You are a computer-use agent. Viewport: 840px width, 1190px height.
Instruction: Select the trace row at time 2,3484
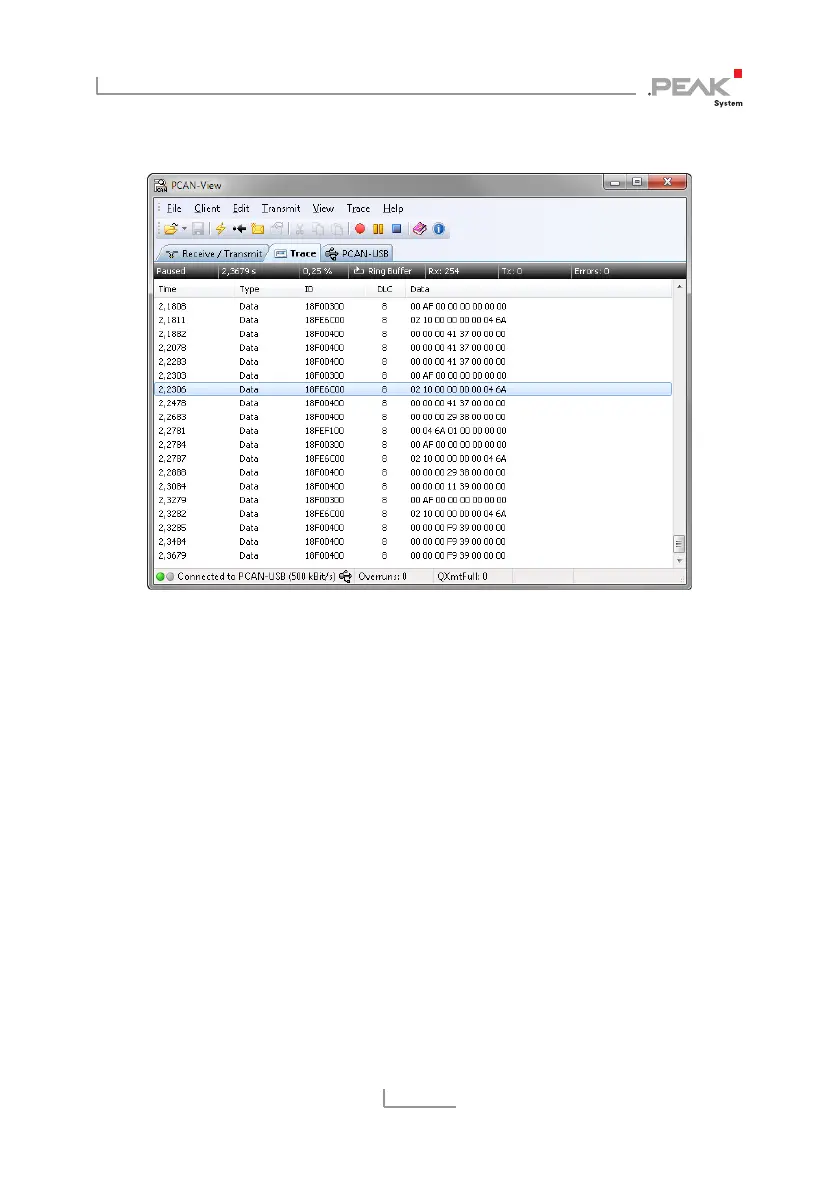413,542
